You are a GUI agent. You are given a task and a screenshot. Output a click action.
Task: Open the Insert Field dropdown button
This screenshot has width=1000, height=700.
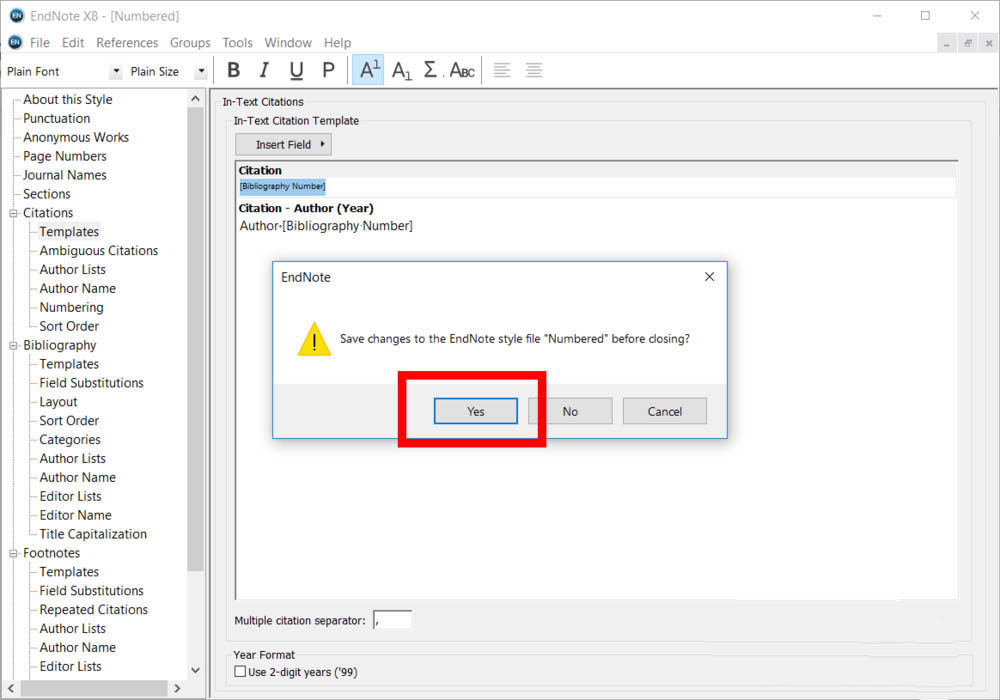coord(283,144)
